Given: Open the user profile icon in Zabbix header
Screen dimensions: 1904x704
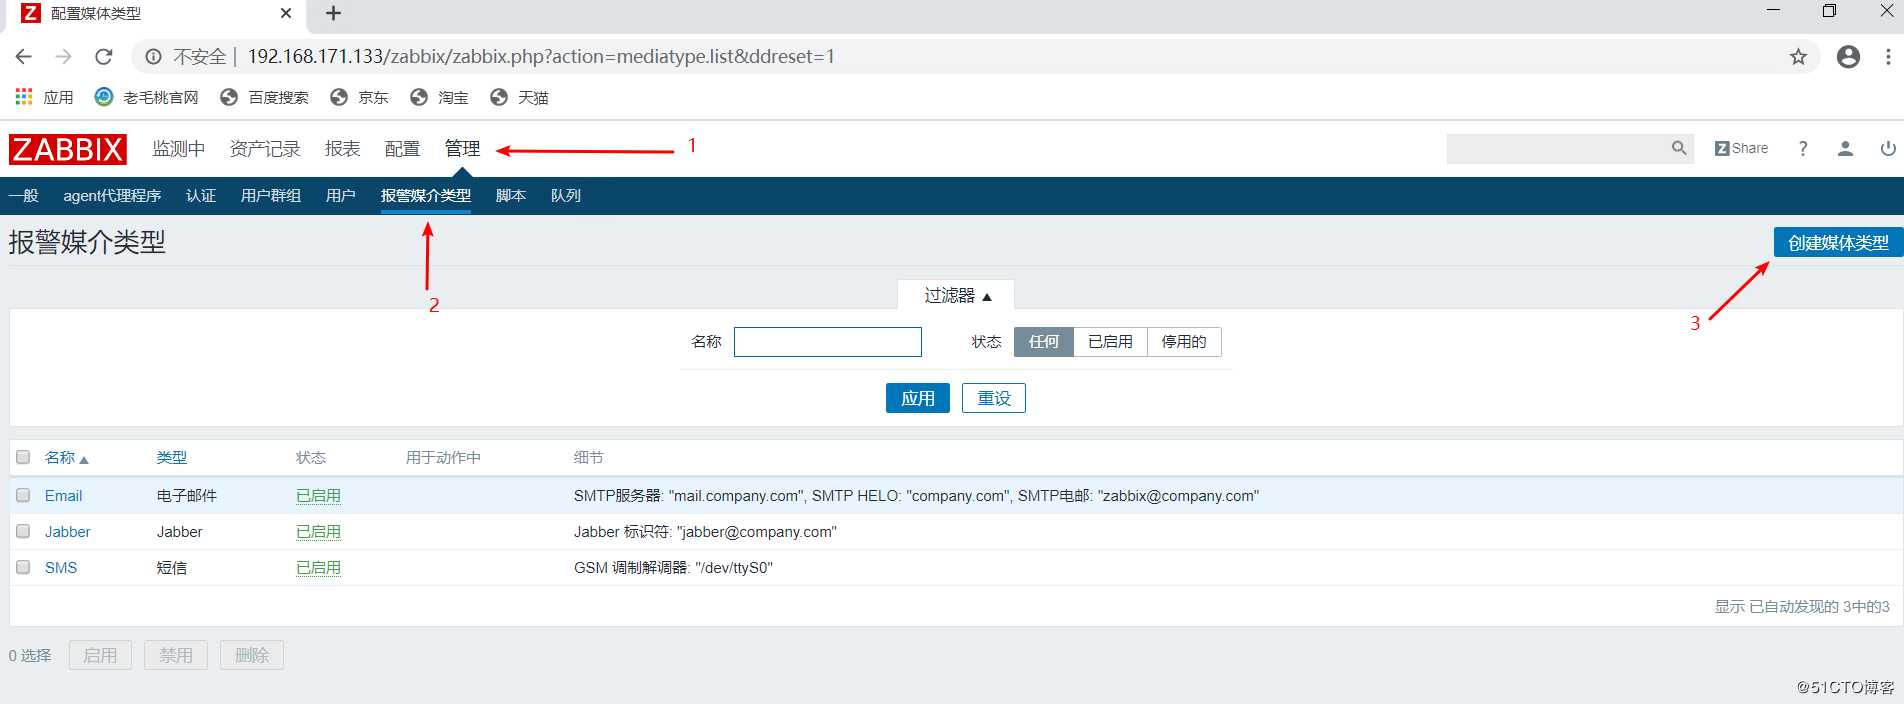Looking at the screenshot, I should [1845, 148].
